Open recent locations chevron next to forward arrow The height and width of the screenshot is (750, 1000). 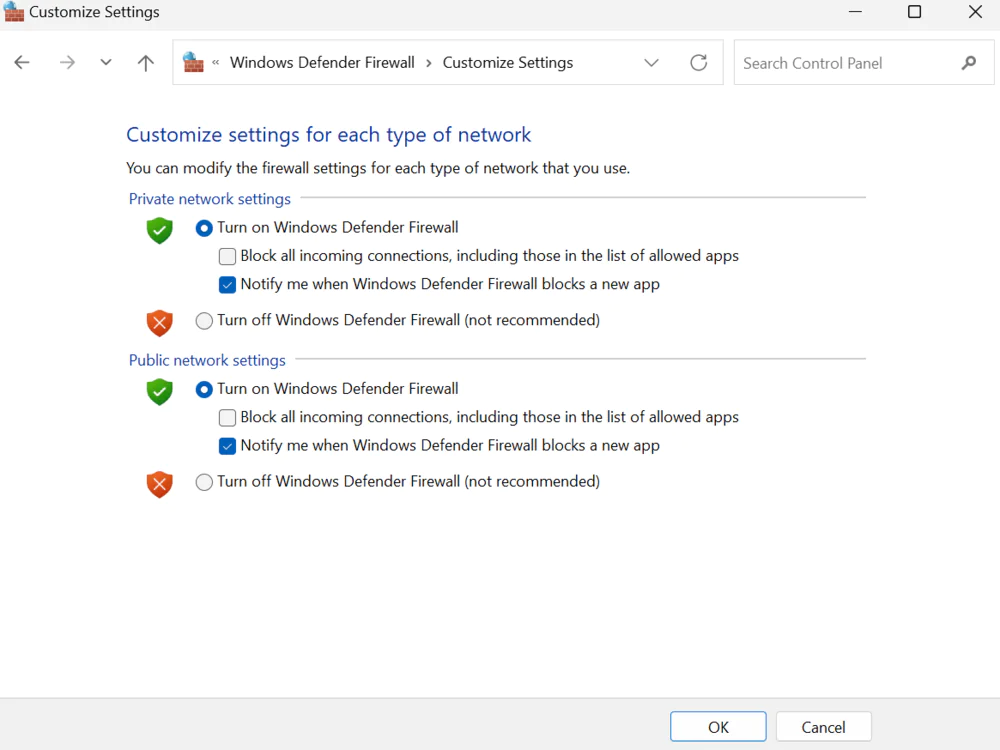(106, 62)
